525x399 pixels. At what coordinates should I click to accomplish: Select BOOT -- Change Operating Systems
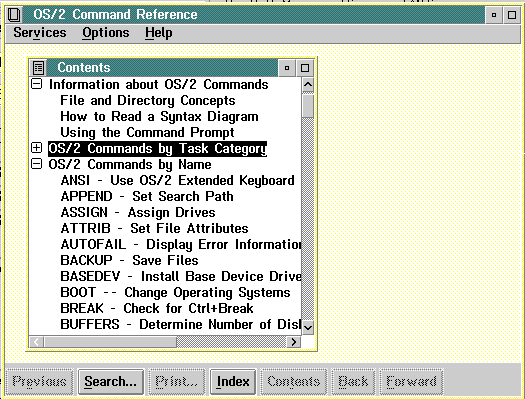click(x=175, y=293)
